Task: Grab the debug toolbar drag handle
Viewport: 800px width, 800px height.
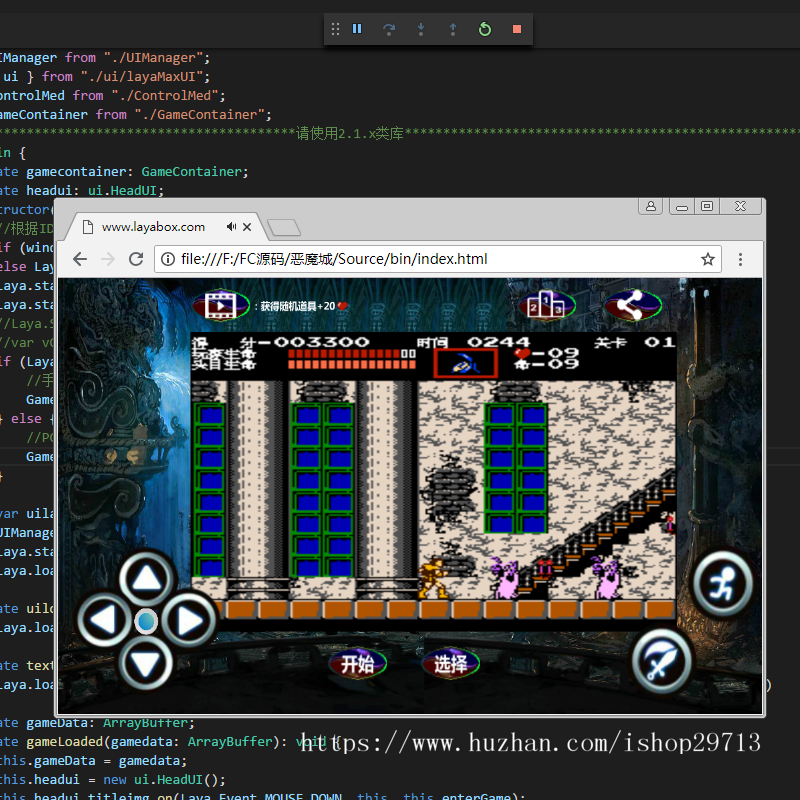Action: [335, 29]
